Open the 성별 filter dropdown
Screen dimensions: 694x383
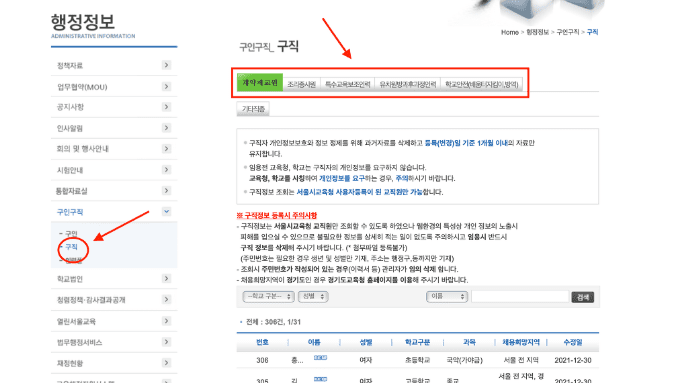pos(313,296)
